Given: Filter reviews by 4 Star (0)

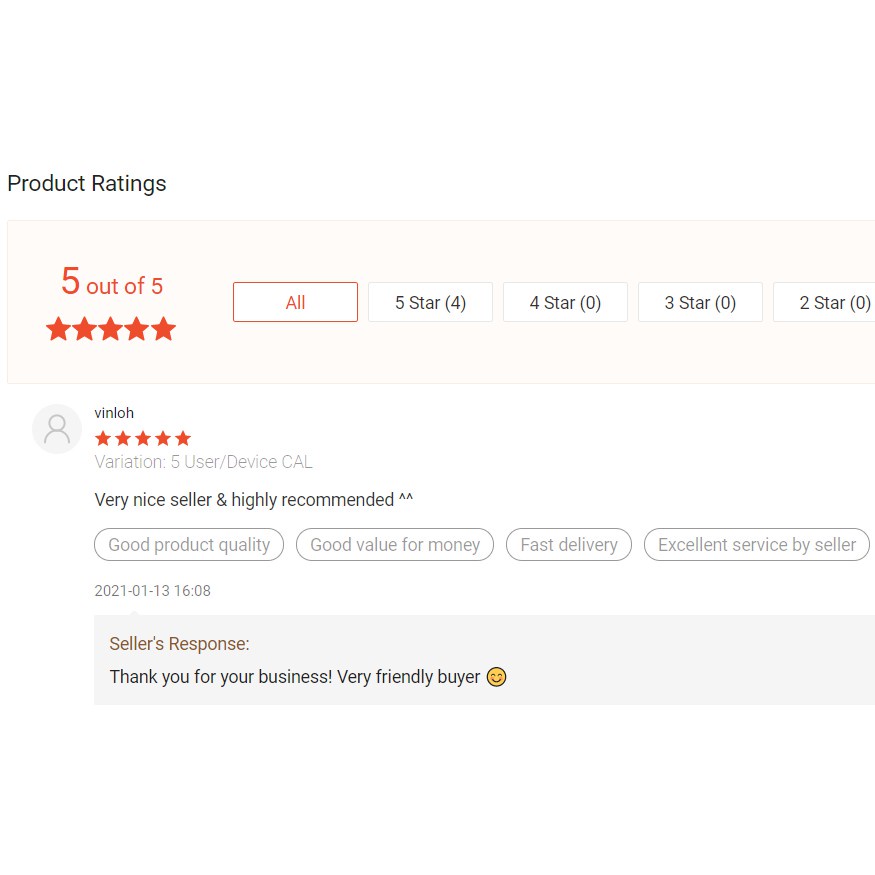Looking at the screenshot, I should coord(565,302).
